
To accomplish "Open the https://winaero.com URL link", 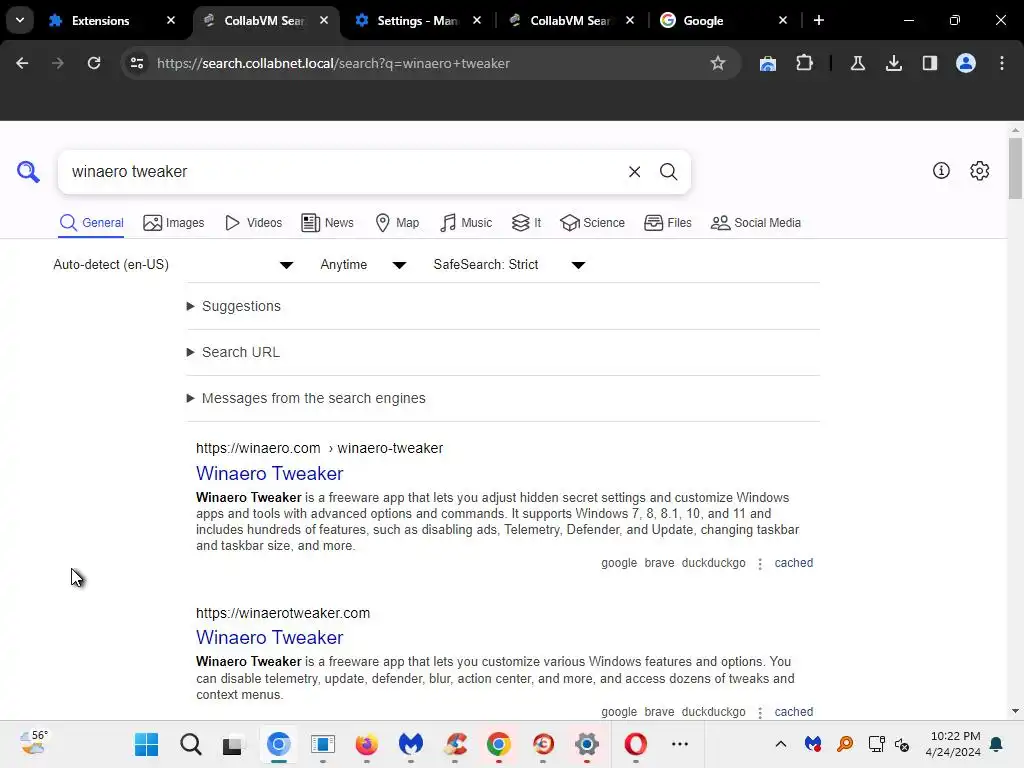I will 319,448.
